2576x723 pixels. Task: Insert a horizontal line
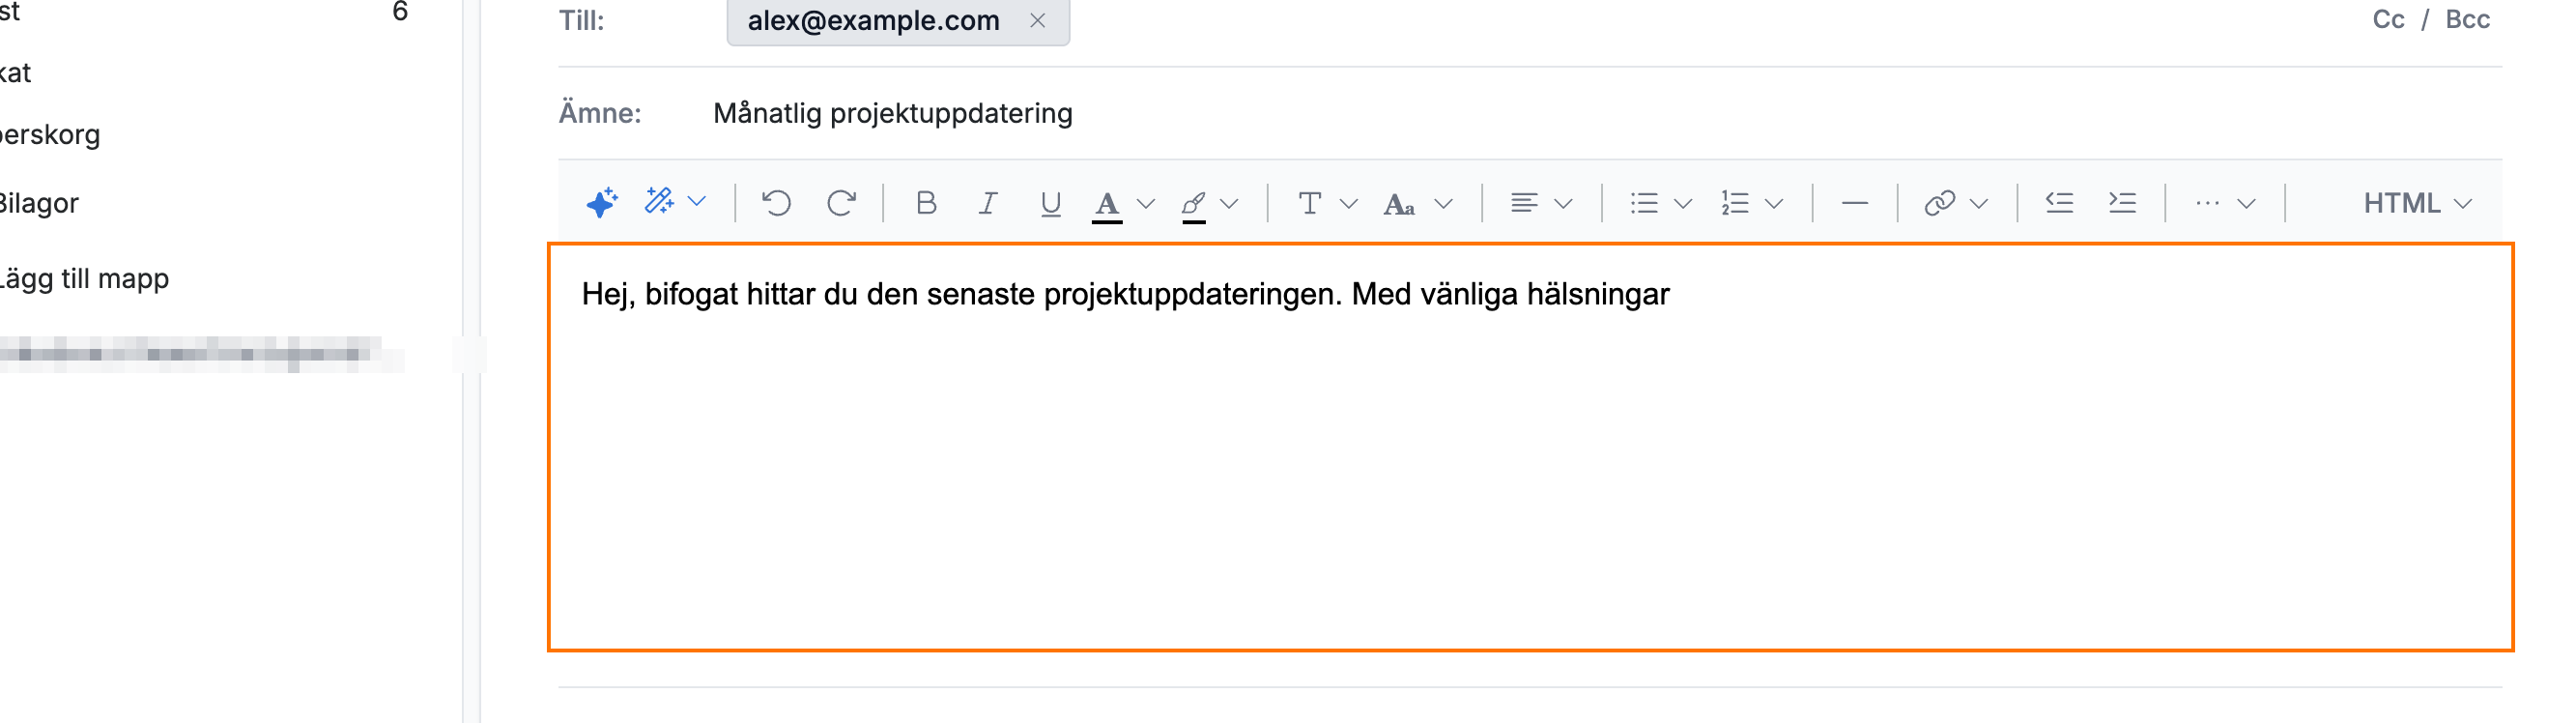pos(1854,204)
